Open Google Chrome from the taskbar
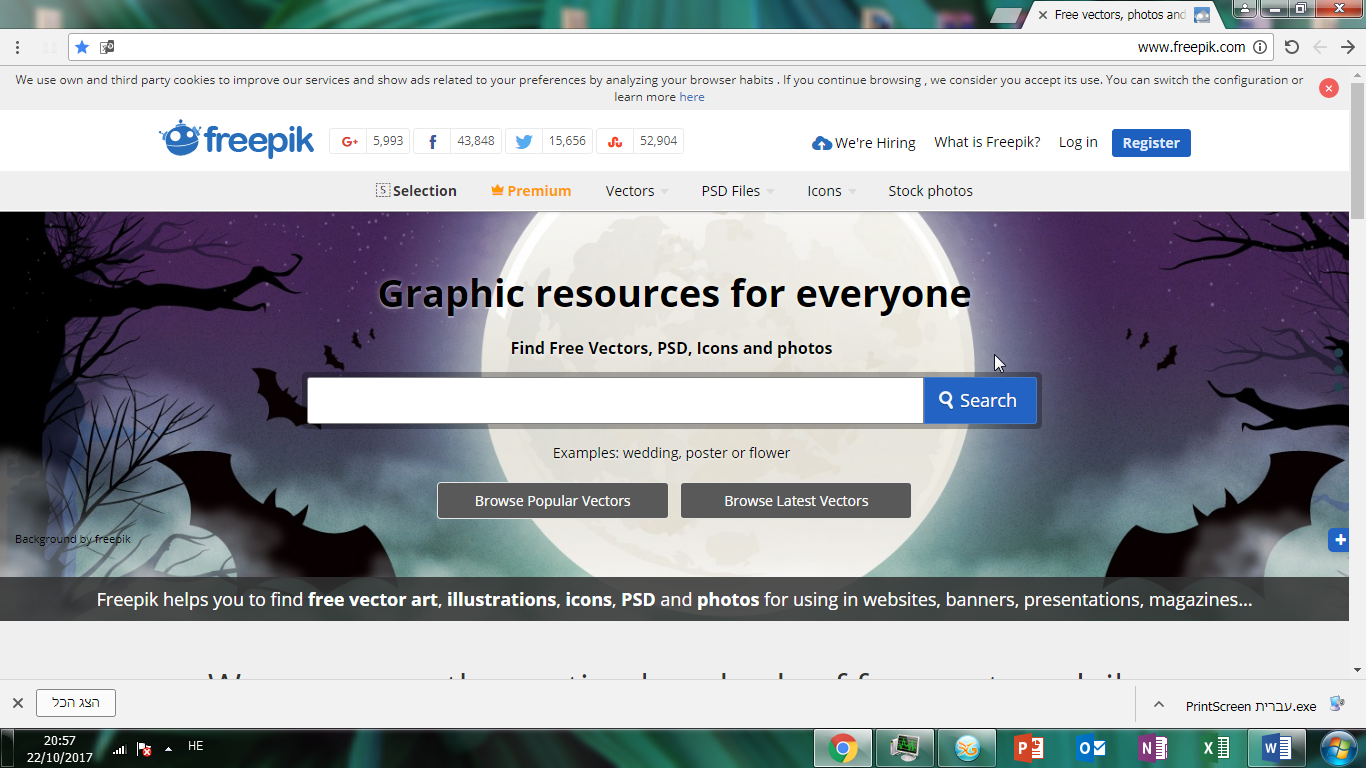 coord(843,748)
